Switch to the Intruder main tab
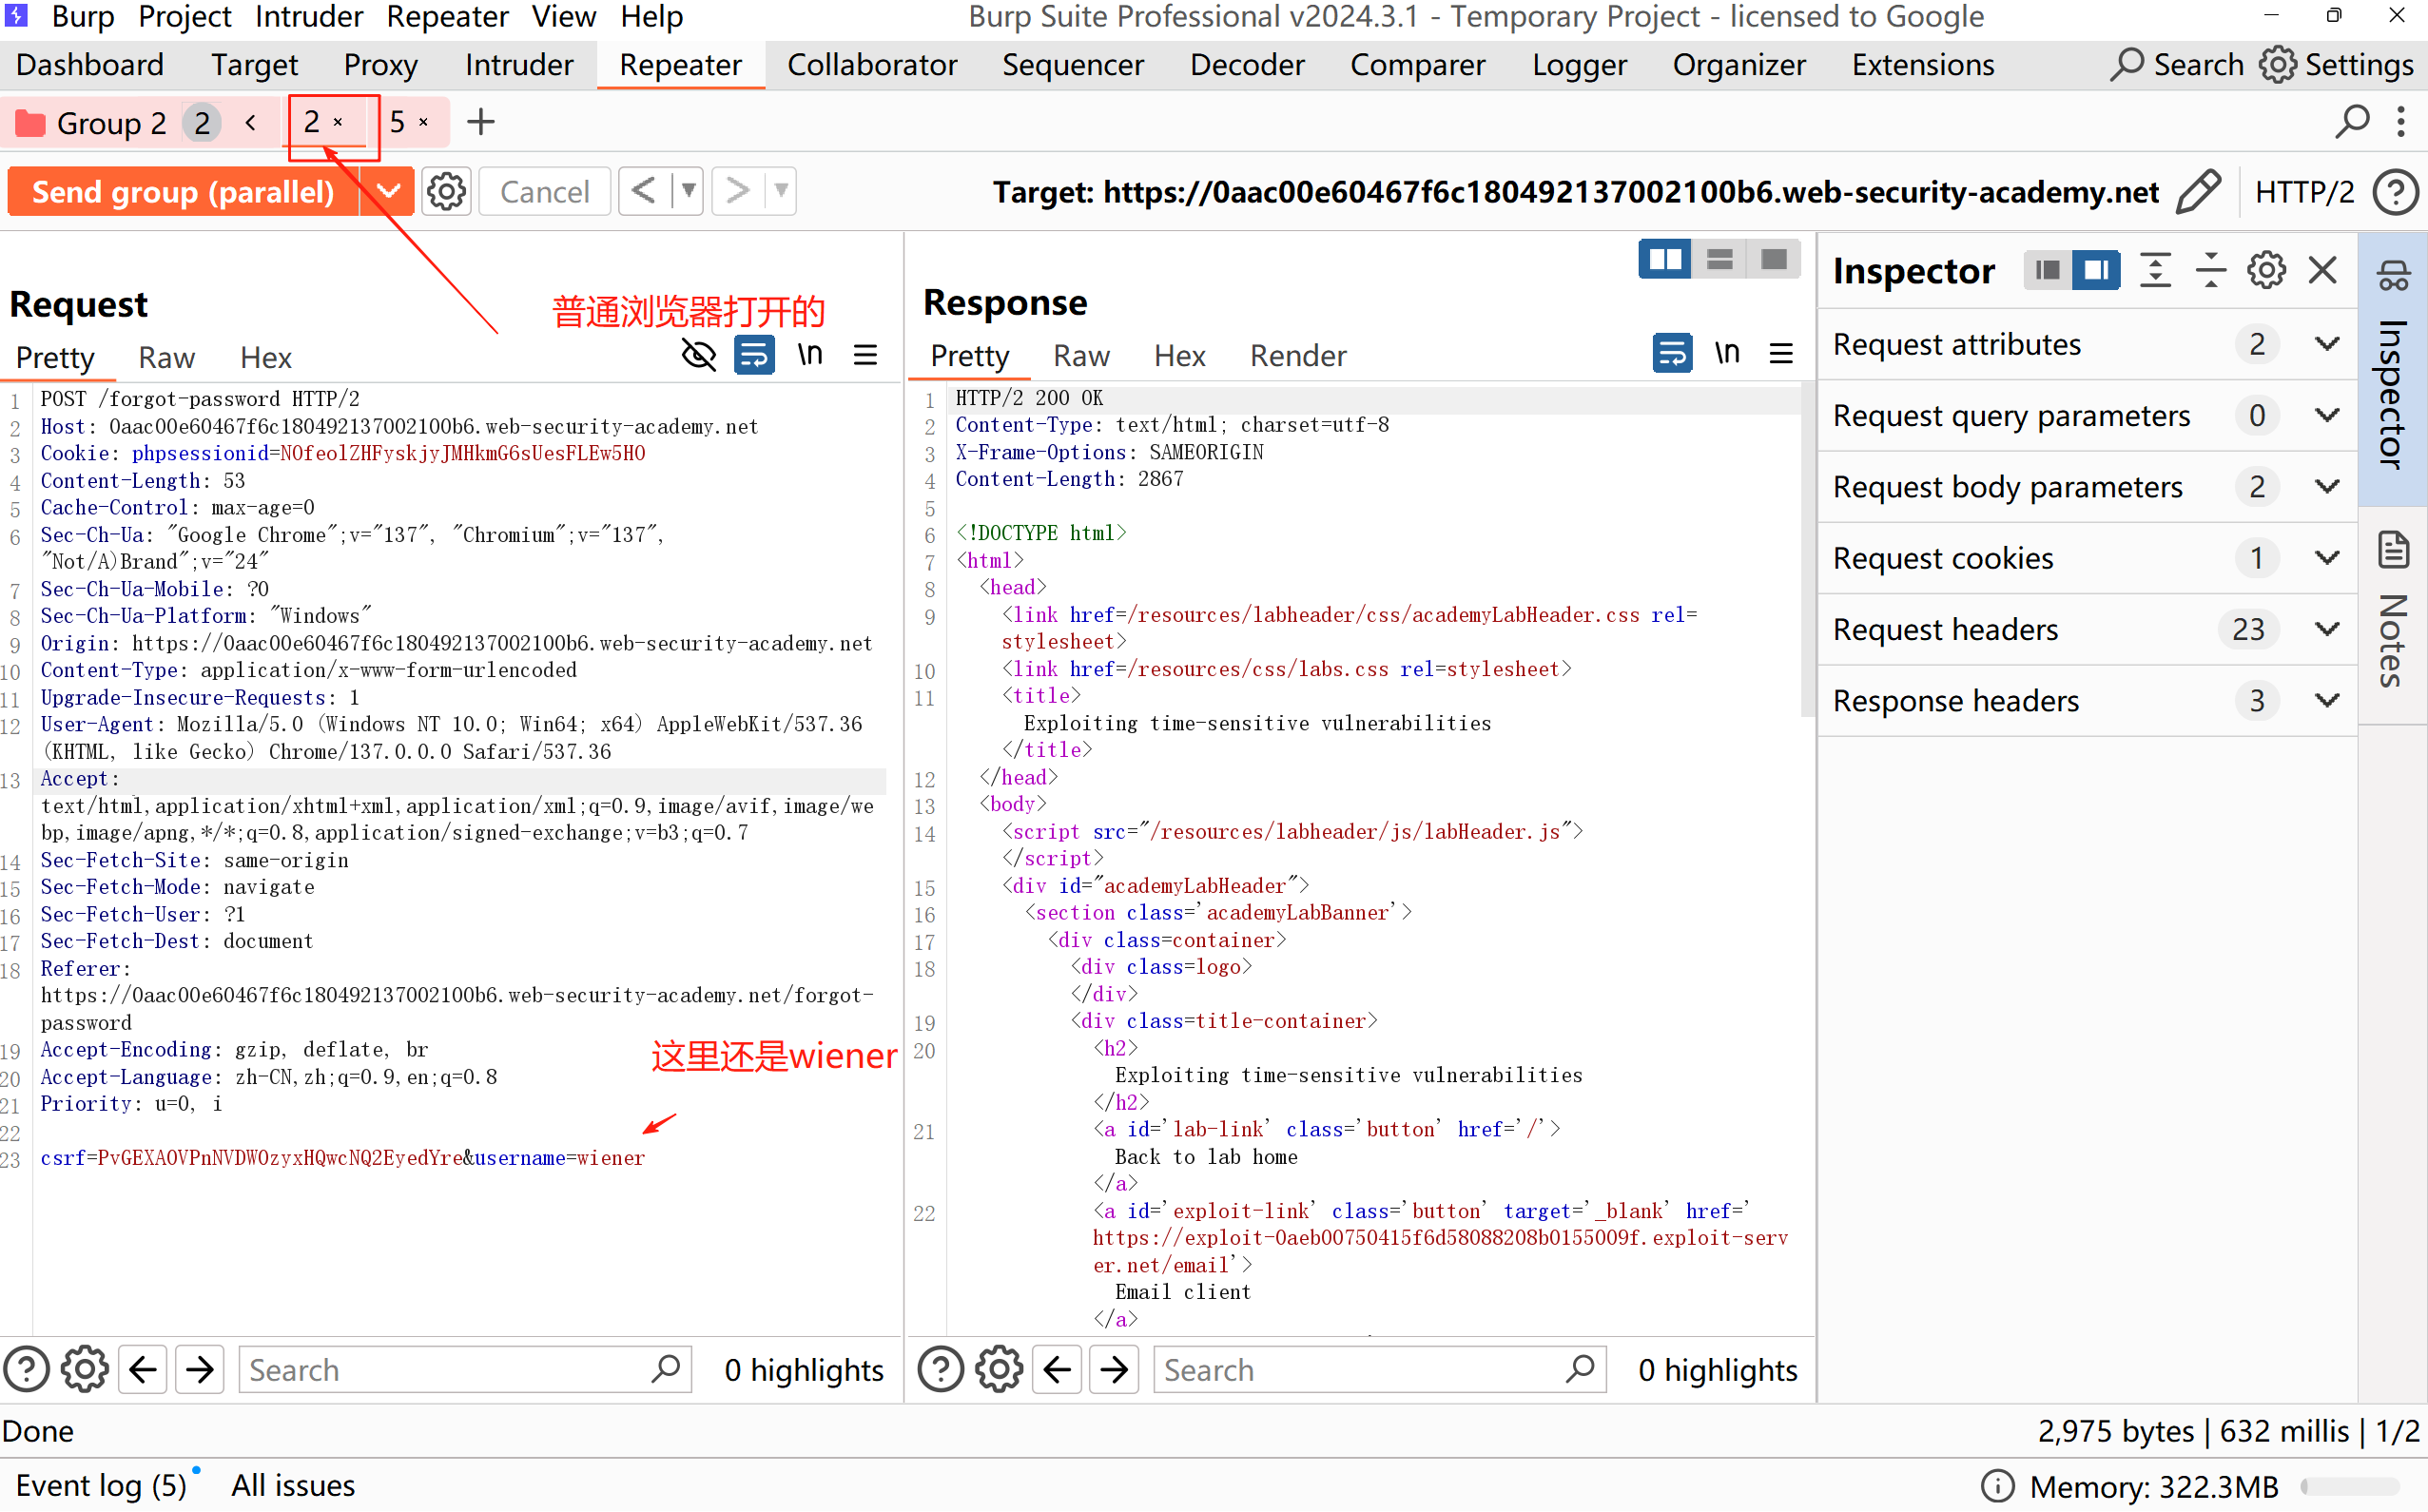The height and width of the screenshot is (1512, 2428). 518,65
